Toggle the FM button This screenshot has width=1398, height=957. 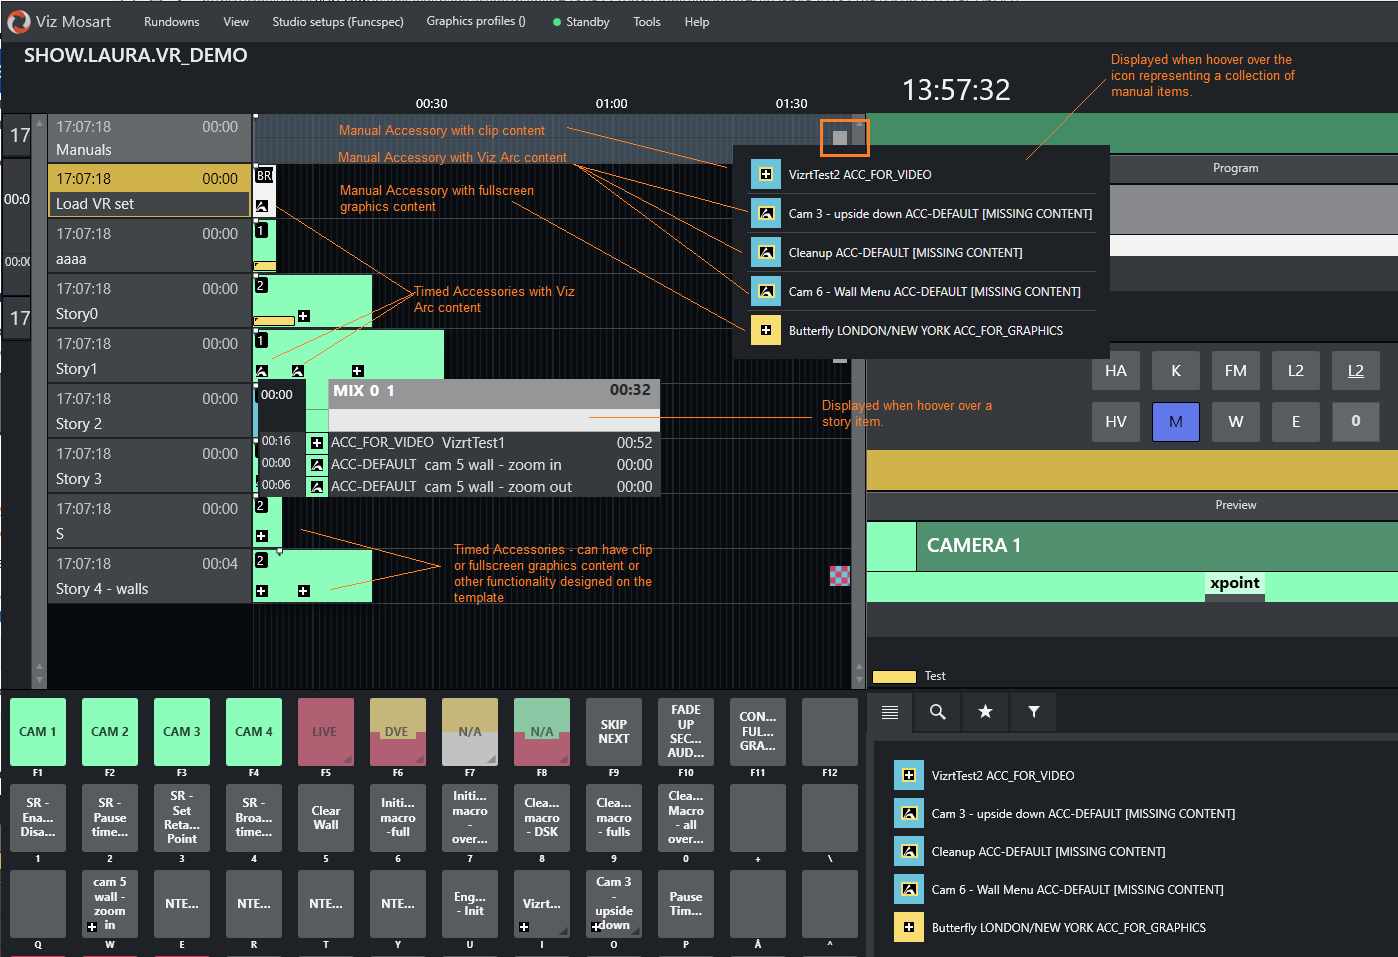tap(1236, 370)
